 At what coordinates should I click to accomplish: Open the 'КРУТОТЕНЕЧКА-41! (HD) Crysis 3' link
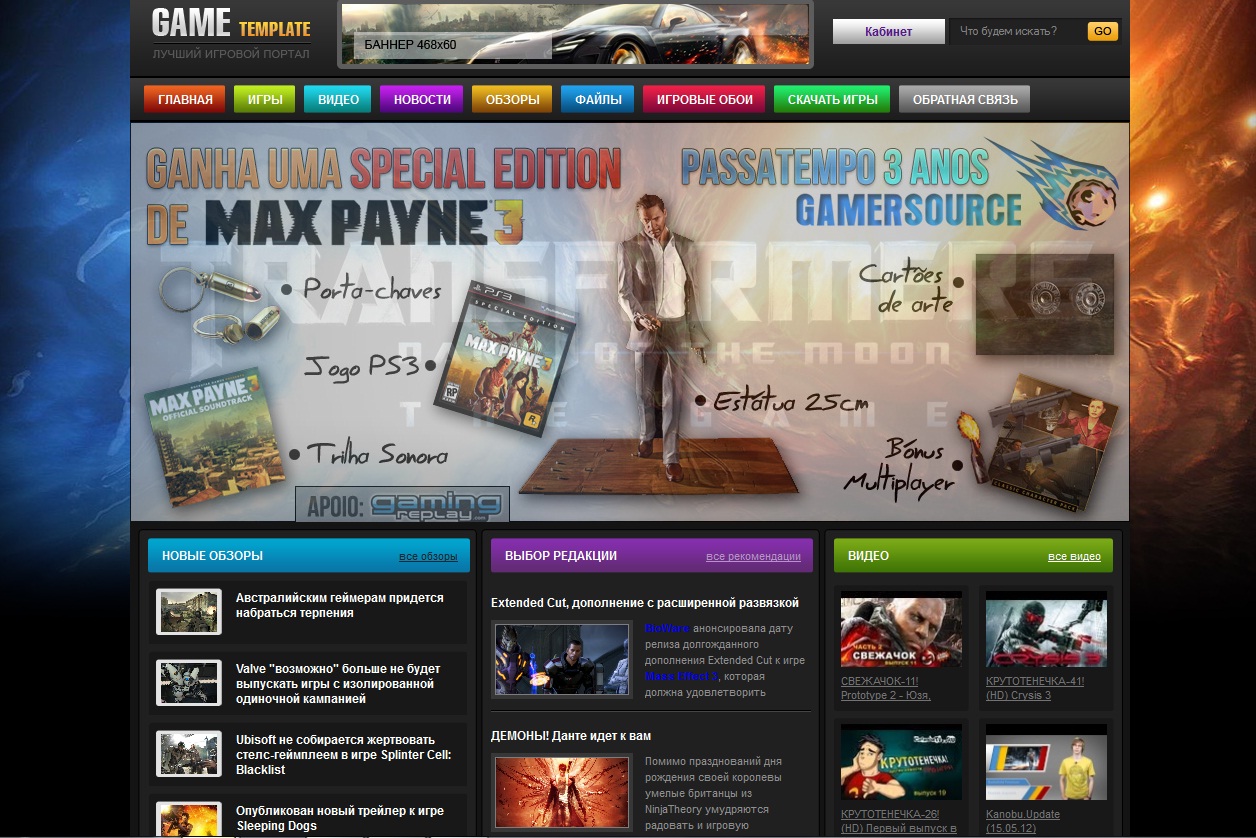[1035, 688]
